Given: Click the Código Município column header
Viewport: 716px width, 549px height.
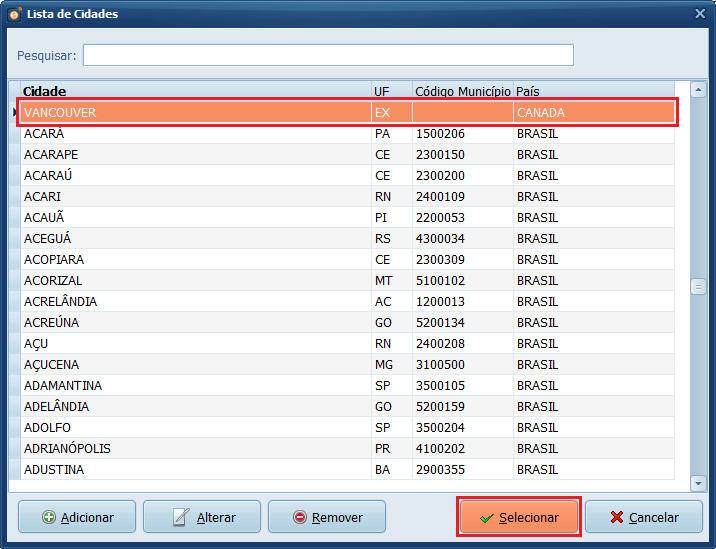Looking at the screenshot, I should pyautogui.click(x=462, y=91).
